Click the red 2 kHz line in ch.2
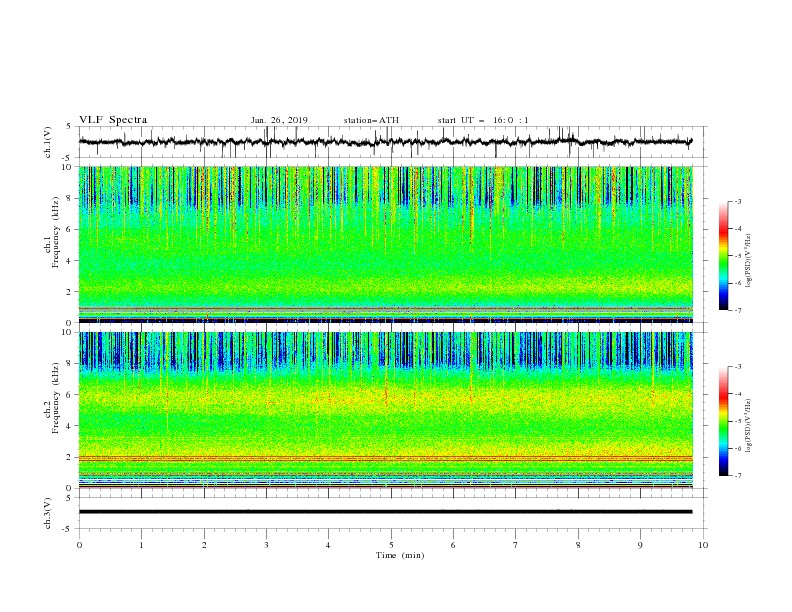Image resolution: width=792 pixels, height=612 pixels. 386,457
